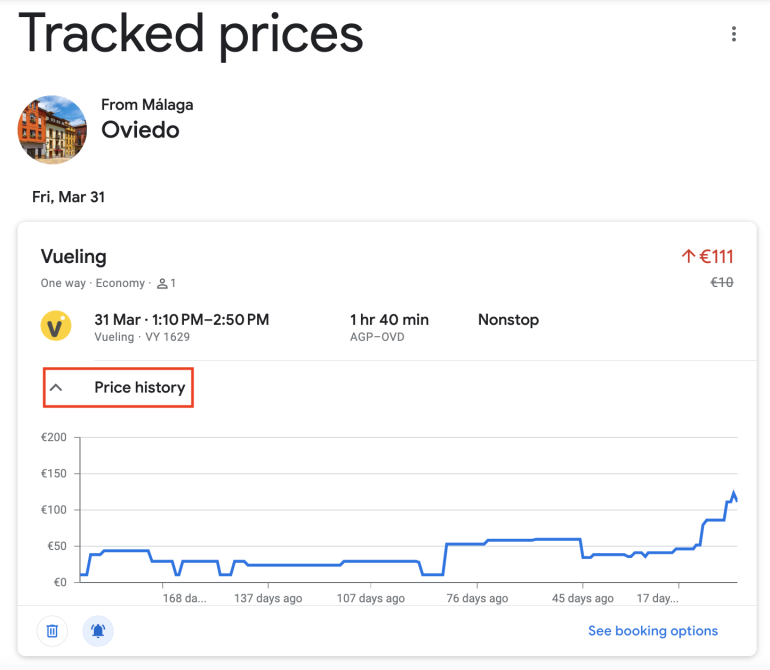Open the three-dot more options menu

[734, 35]
